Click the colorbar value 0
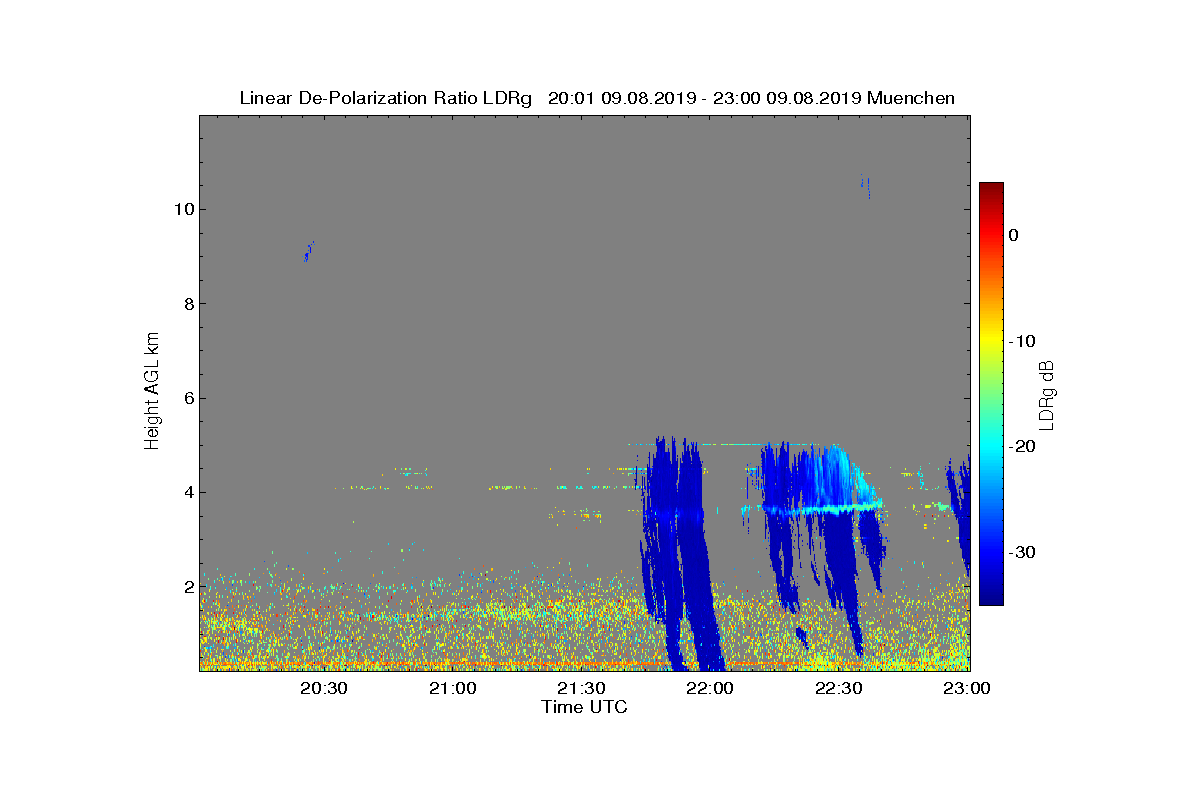 [x=1013, y=235]
